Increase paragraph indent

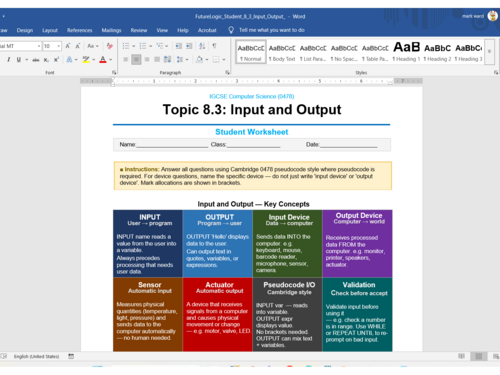coord(189,46)
